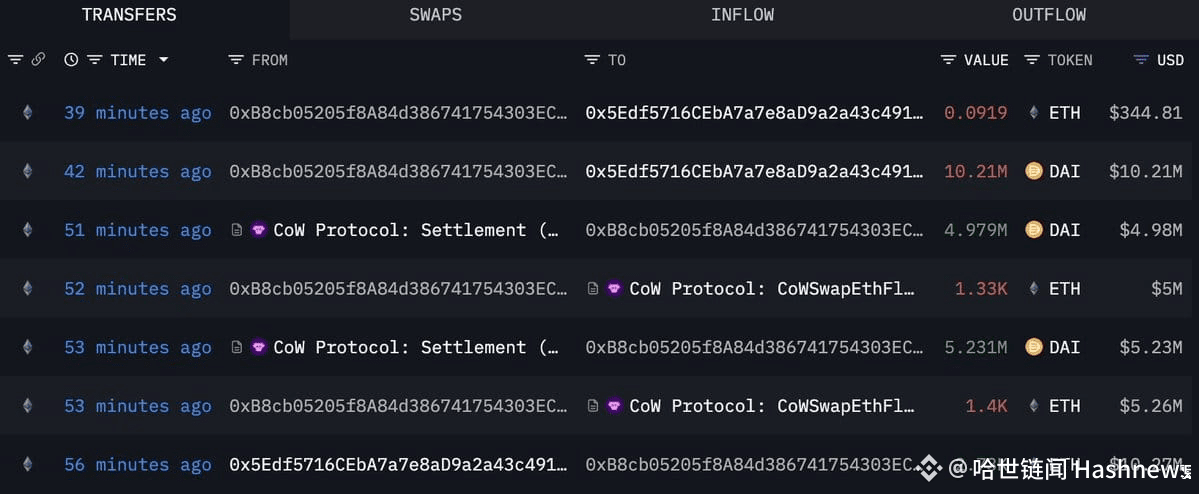The width and height of the screenshot is (1199, 494).
Task: Click the link chain icon in header
Action: tap(38, 60)
